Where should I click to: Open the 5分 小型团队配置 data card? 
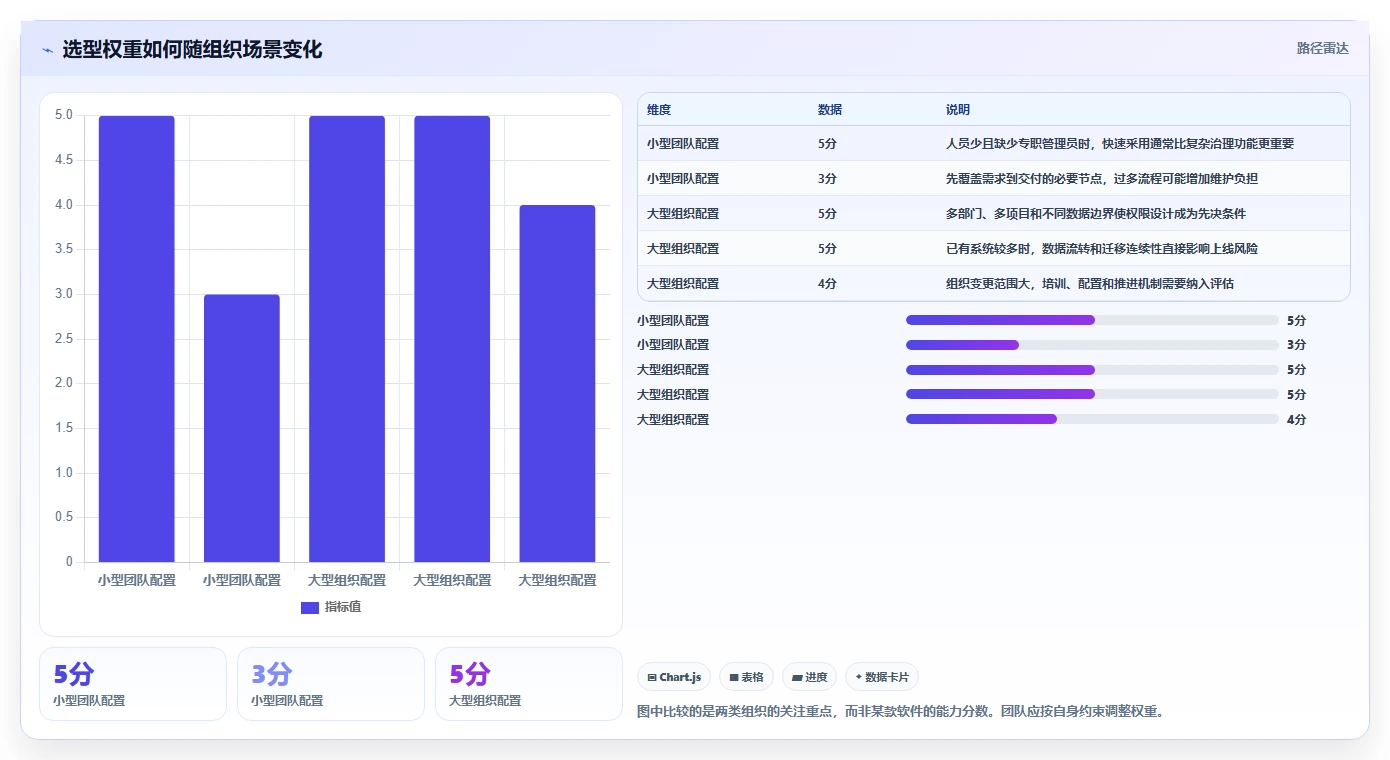(132, 684)
